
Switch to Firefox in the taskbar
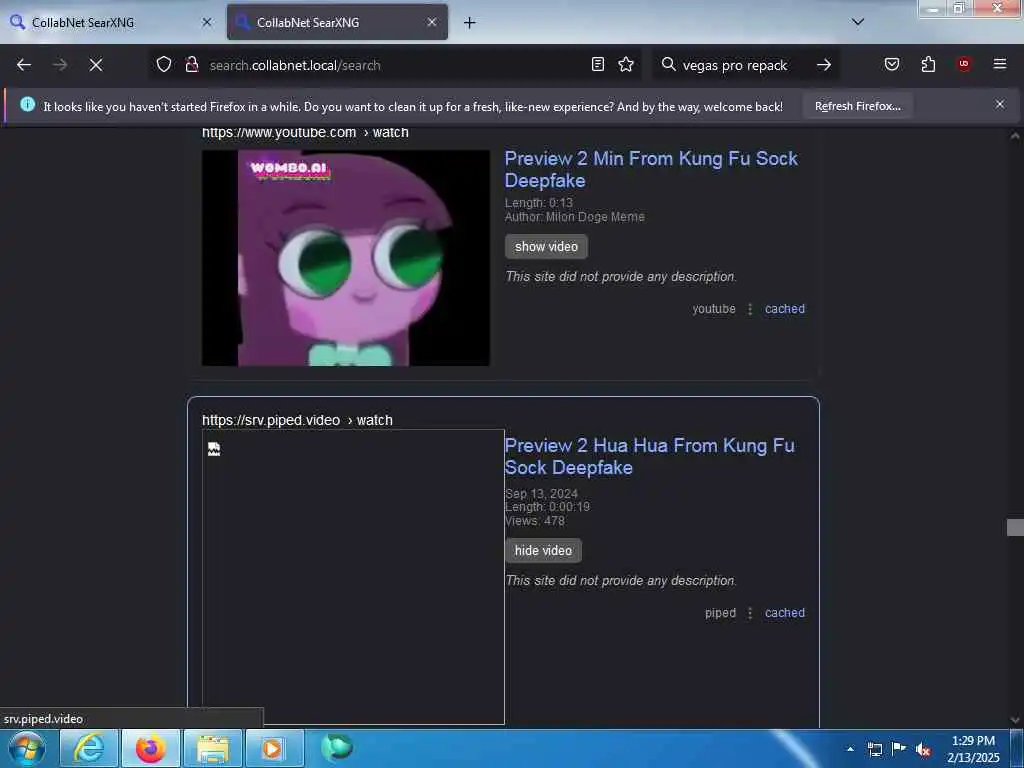click(x=151, y=748)
